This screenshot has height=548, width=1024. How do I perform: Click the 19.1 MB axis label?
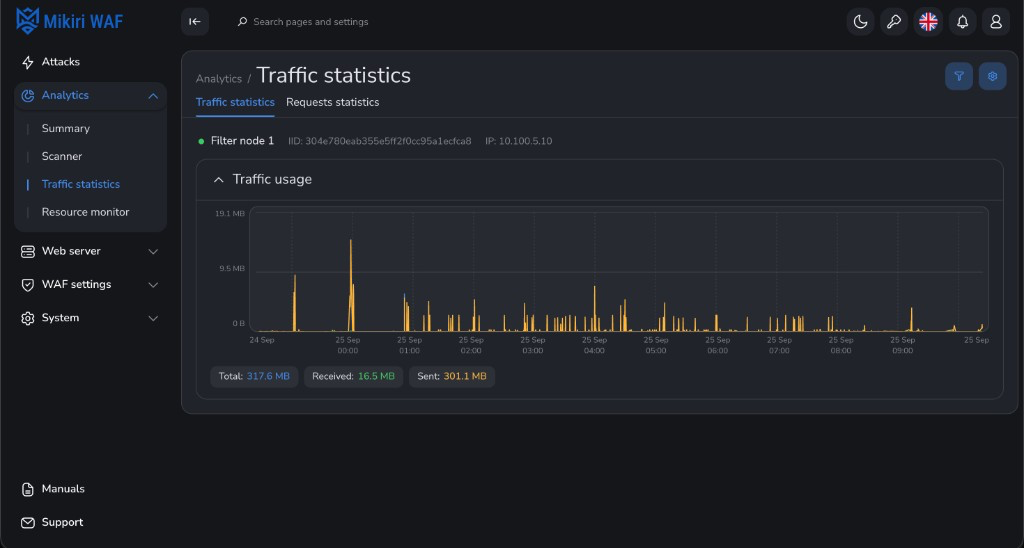230,214
